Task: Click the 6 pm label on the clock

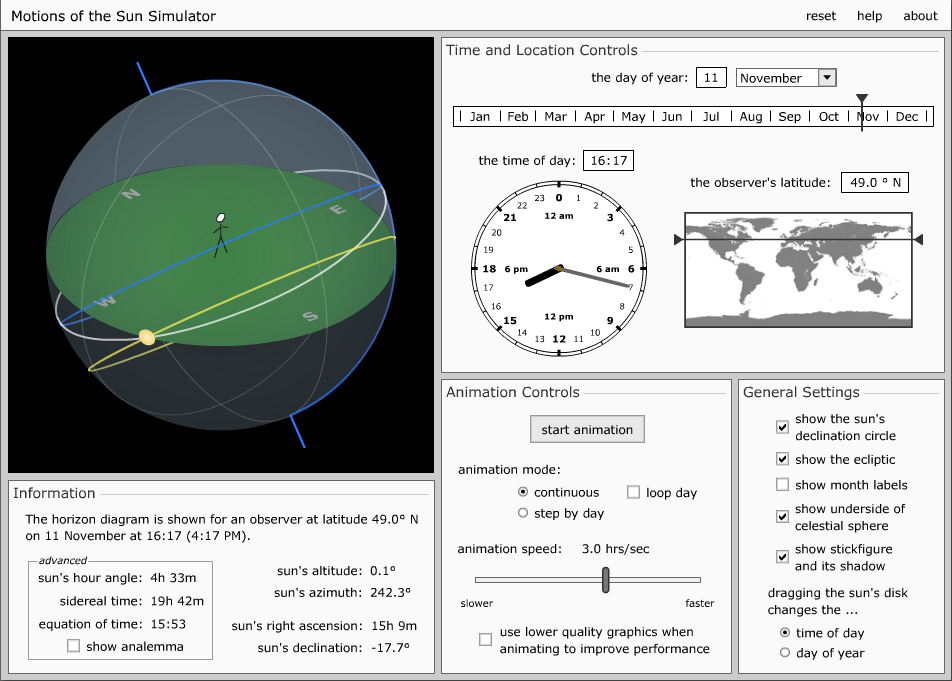Action: (516, 269)
